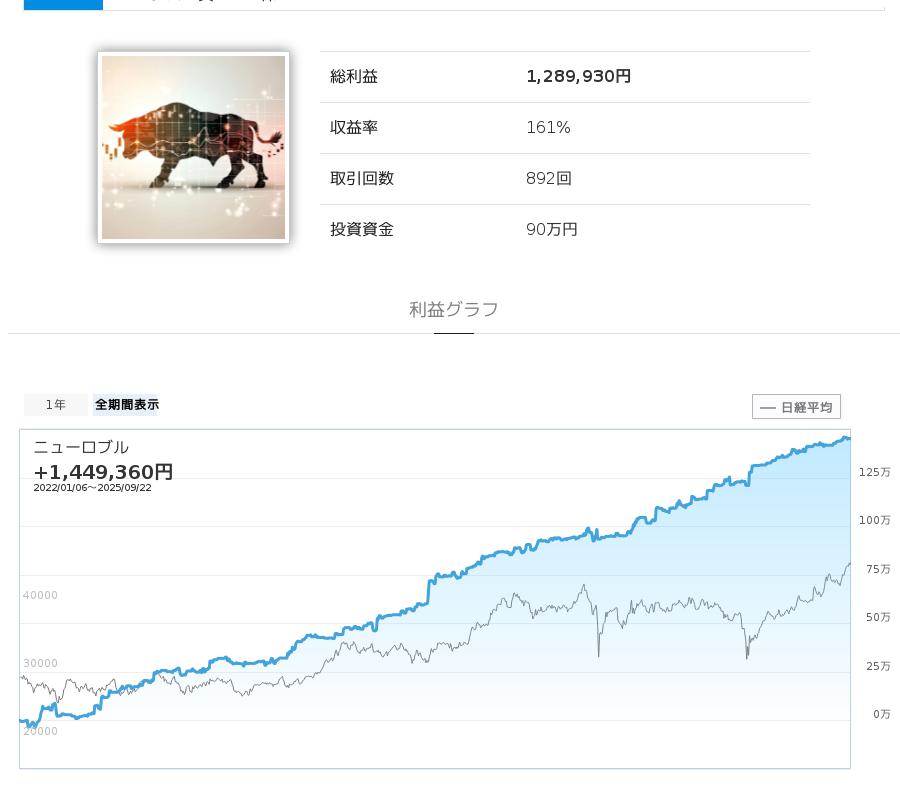Select the 1年 range tab

56,405
